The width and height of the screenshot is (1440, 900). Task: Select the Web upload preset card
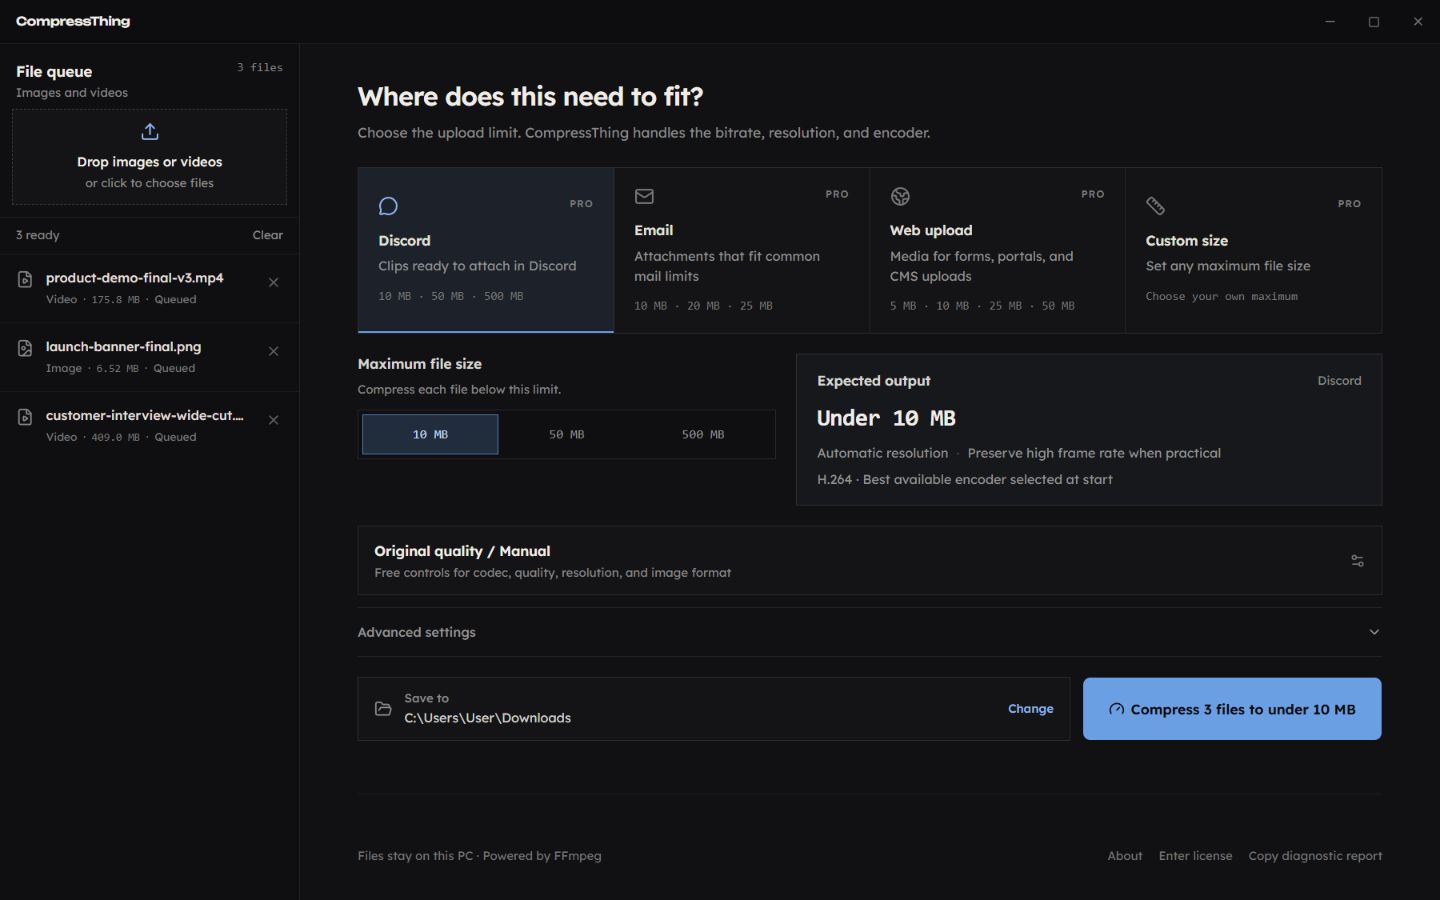point(998,250)
